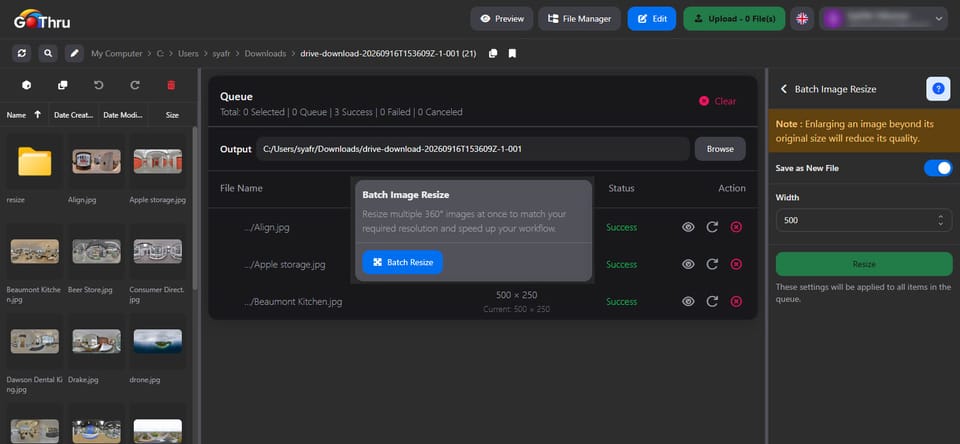Open the search icon in the path bar
The width and height of the screenshot is (960, 444).
tap(48, 53)
